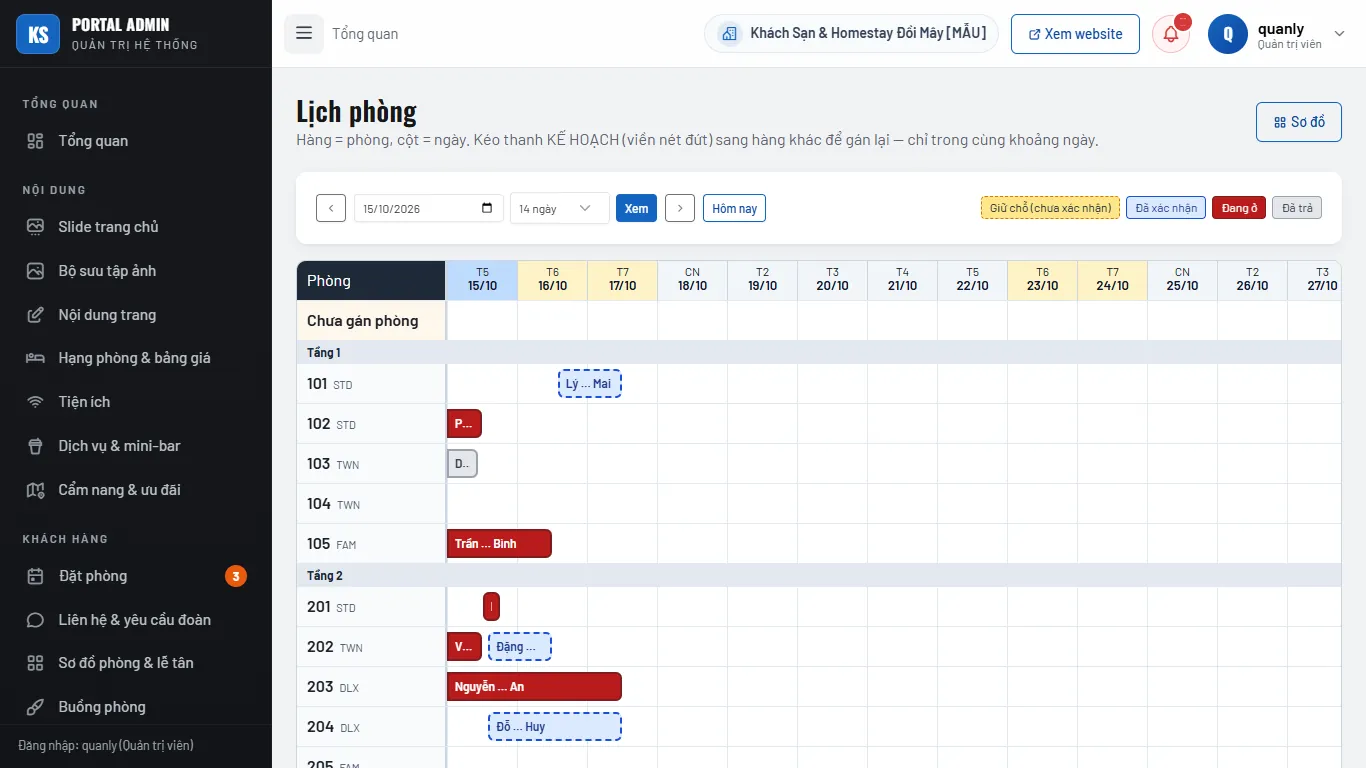Open the 14 ngày range dropdown
1366x768 pixels.
(x=559, y=208)
